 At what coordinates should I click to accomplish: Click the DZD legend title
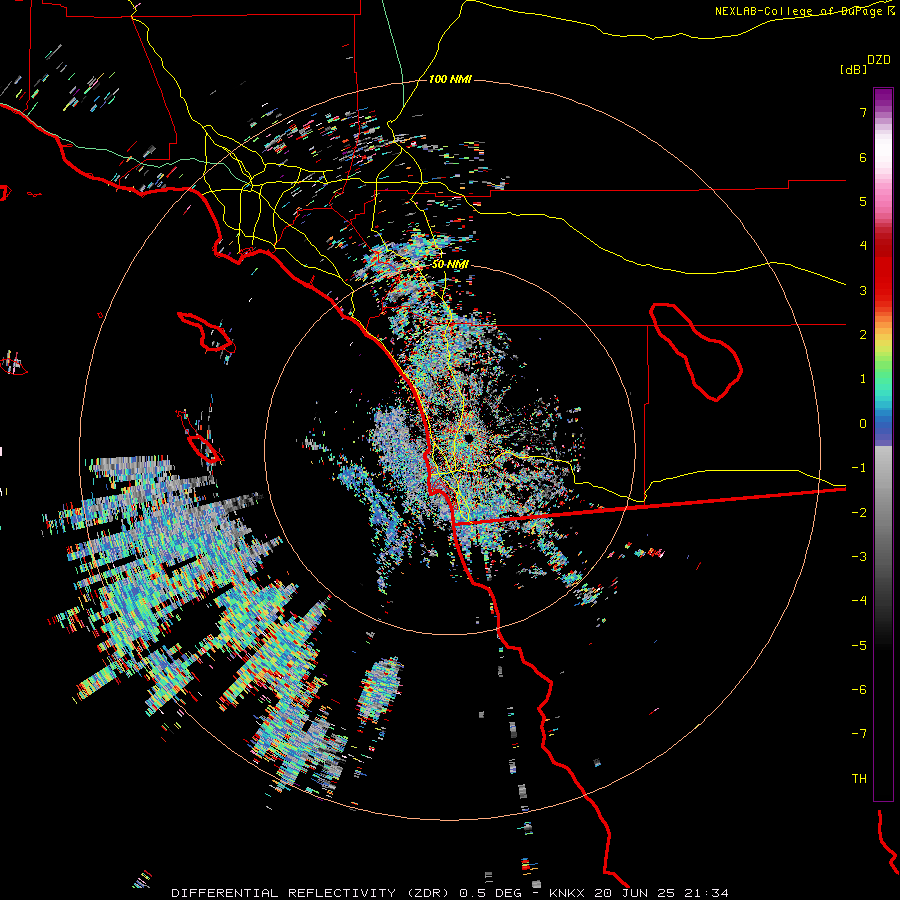[x=879, y=60]
